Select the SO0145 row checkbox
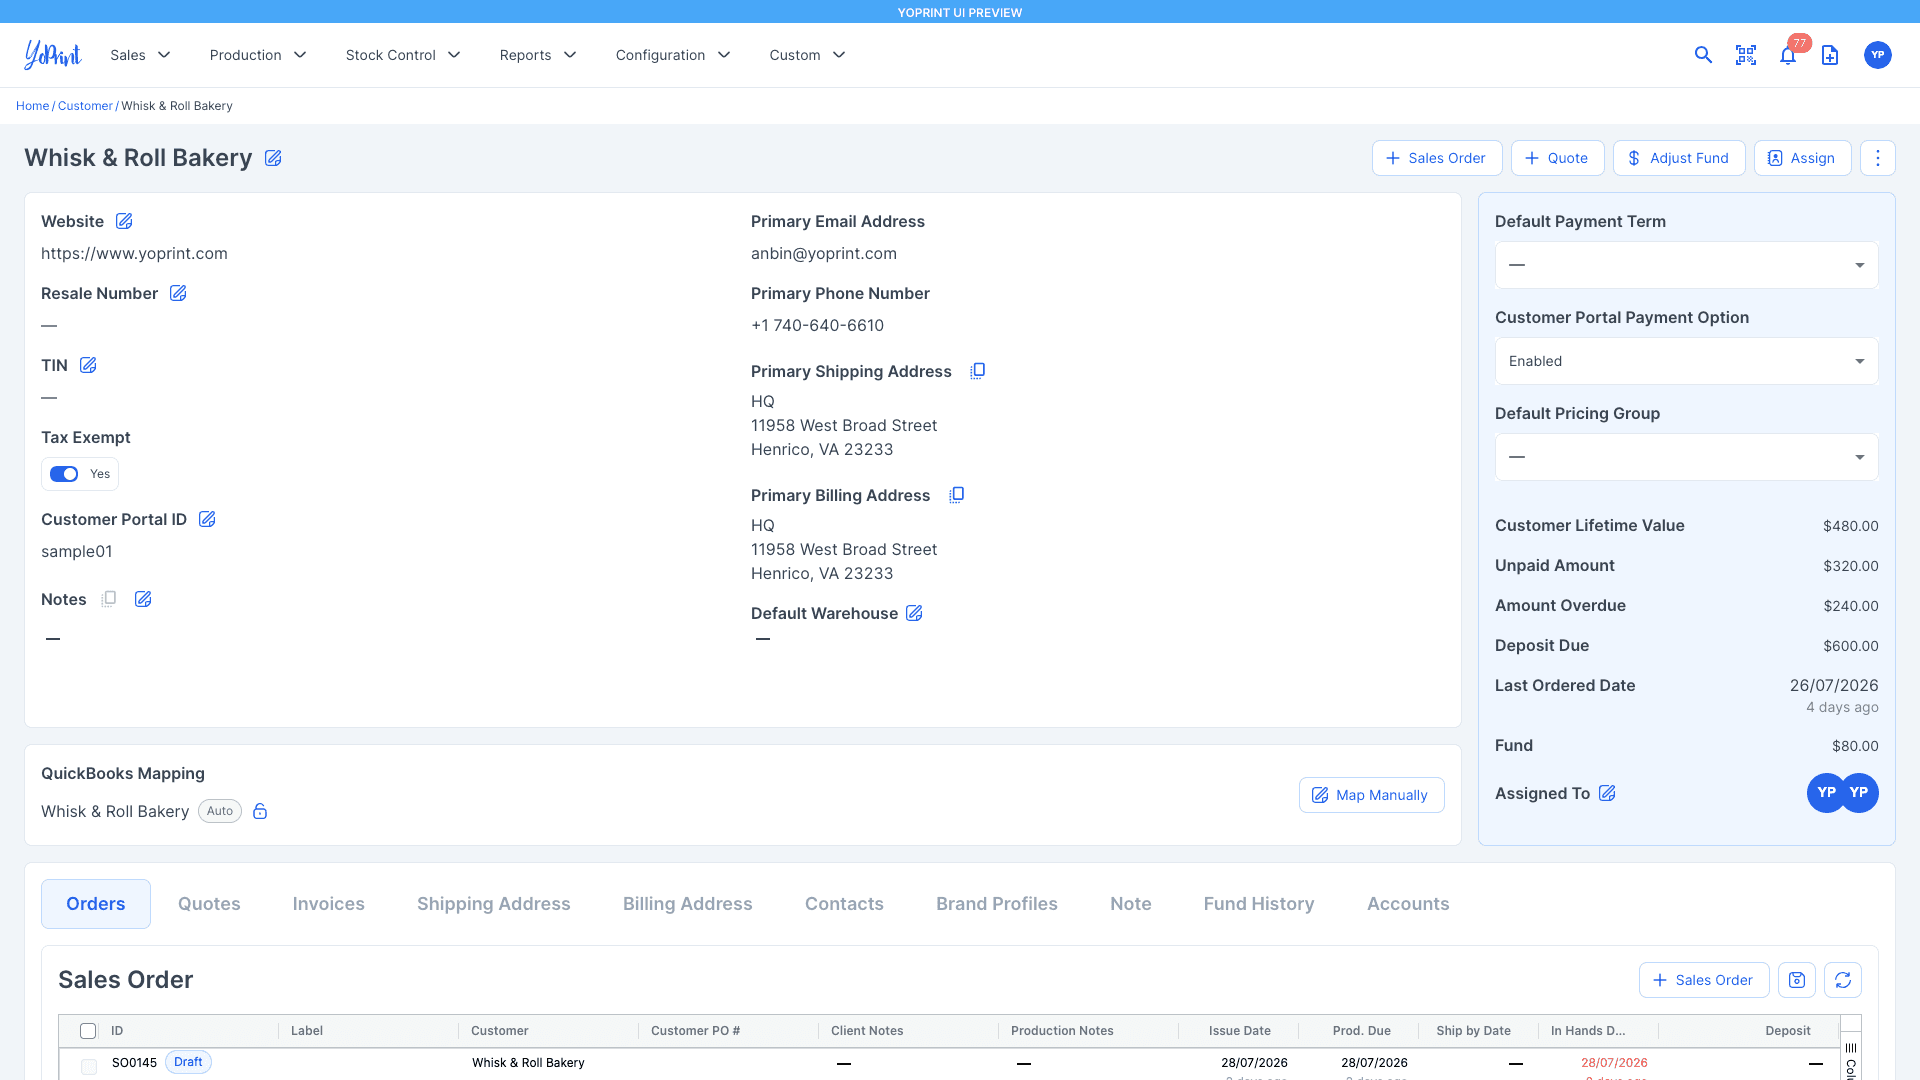The width and height of the screenshot is (1920, 1080). pos(89,1067)
